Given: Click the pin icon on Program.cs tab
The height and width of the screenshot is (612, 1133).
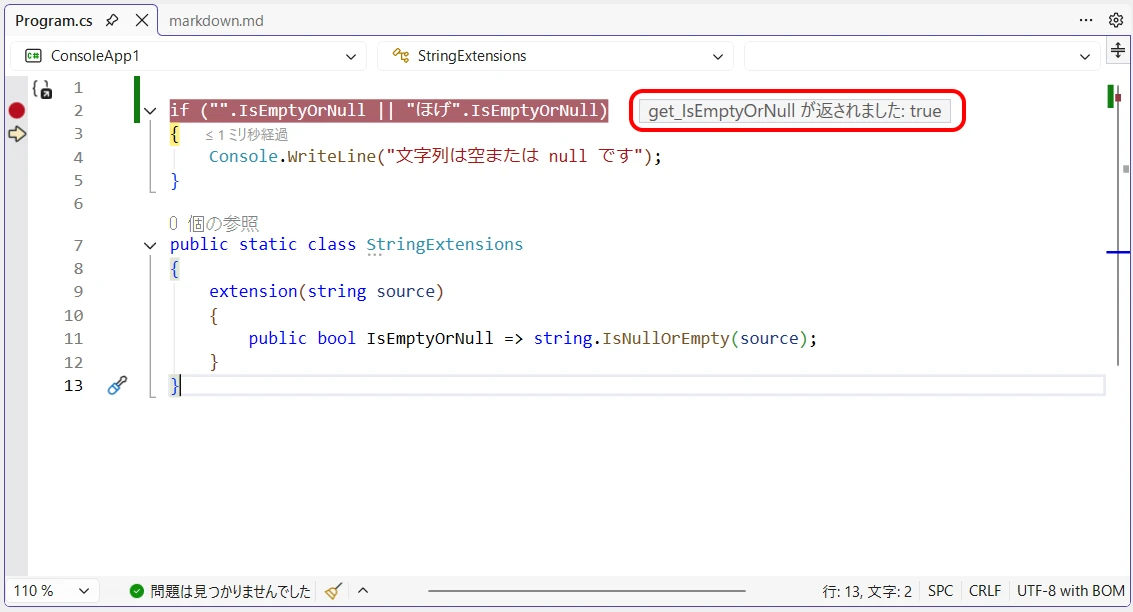Looking at the screenshot, I should (113, 20).
